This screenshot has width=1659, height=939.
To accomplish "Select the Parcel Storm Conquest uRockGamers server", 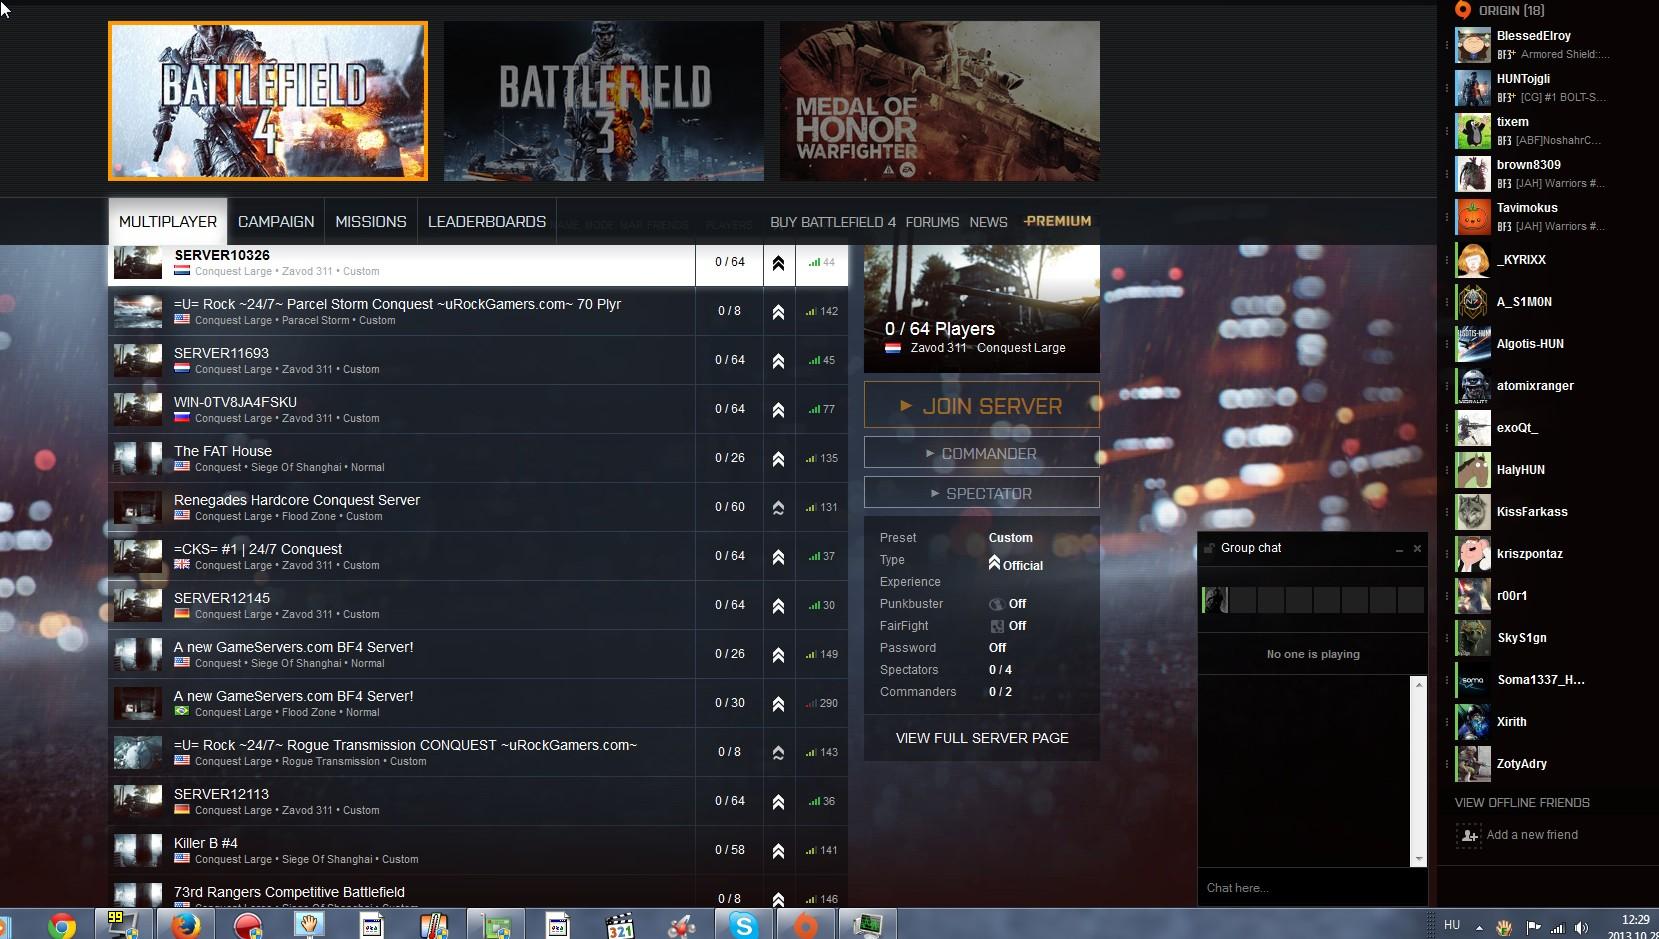I will click(x=478, y=311).
